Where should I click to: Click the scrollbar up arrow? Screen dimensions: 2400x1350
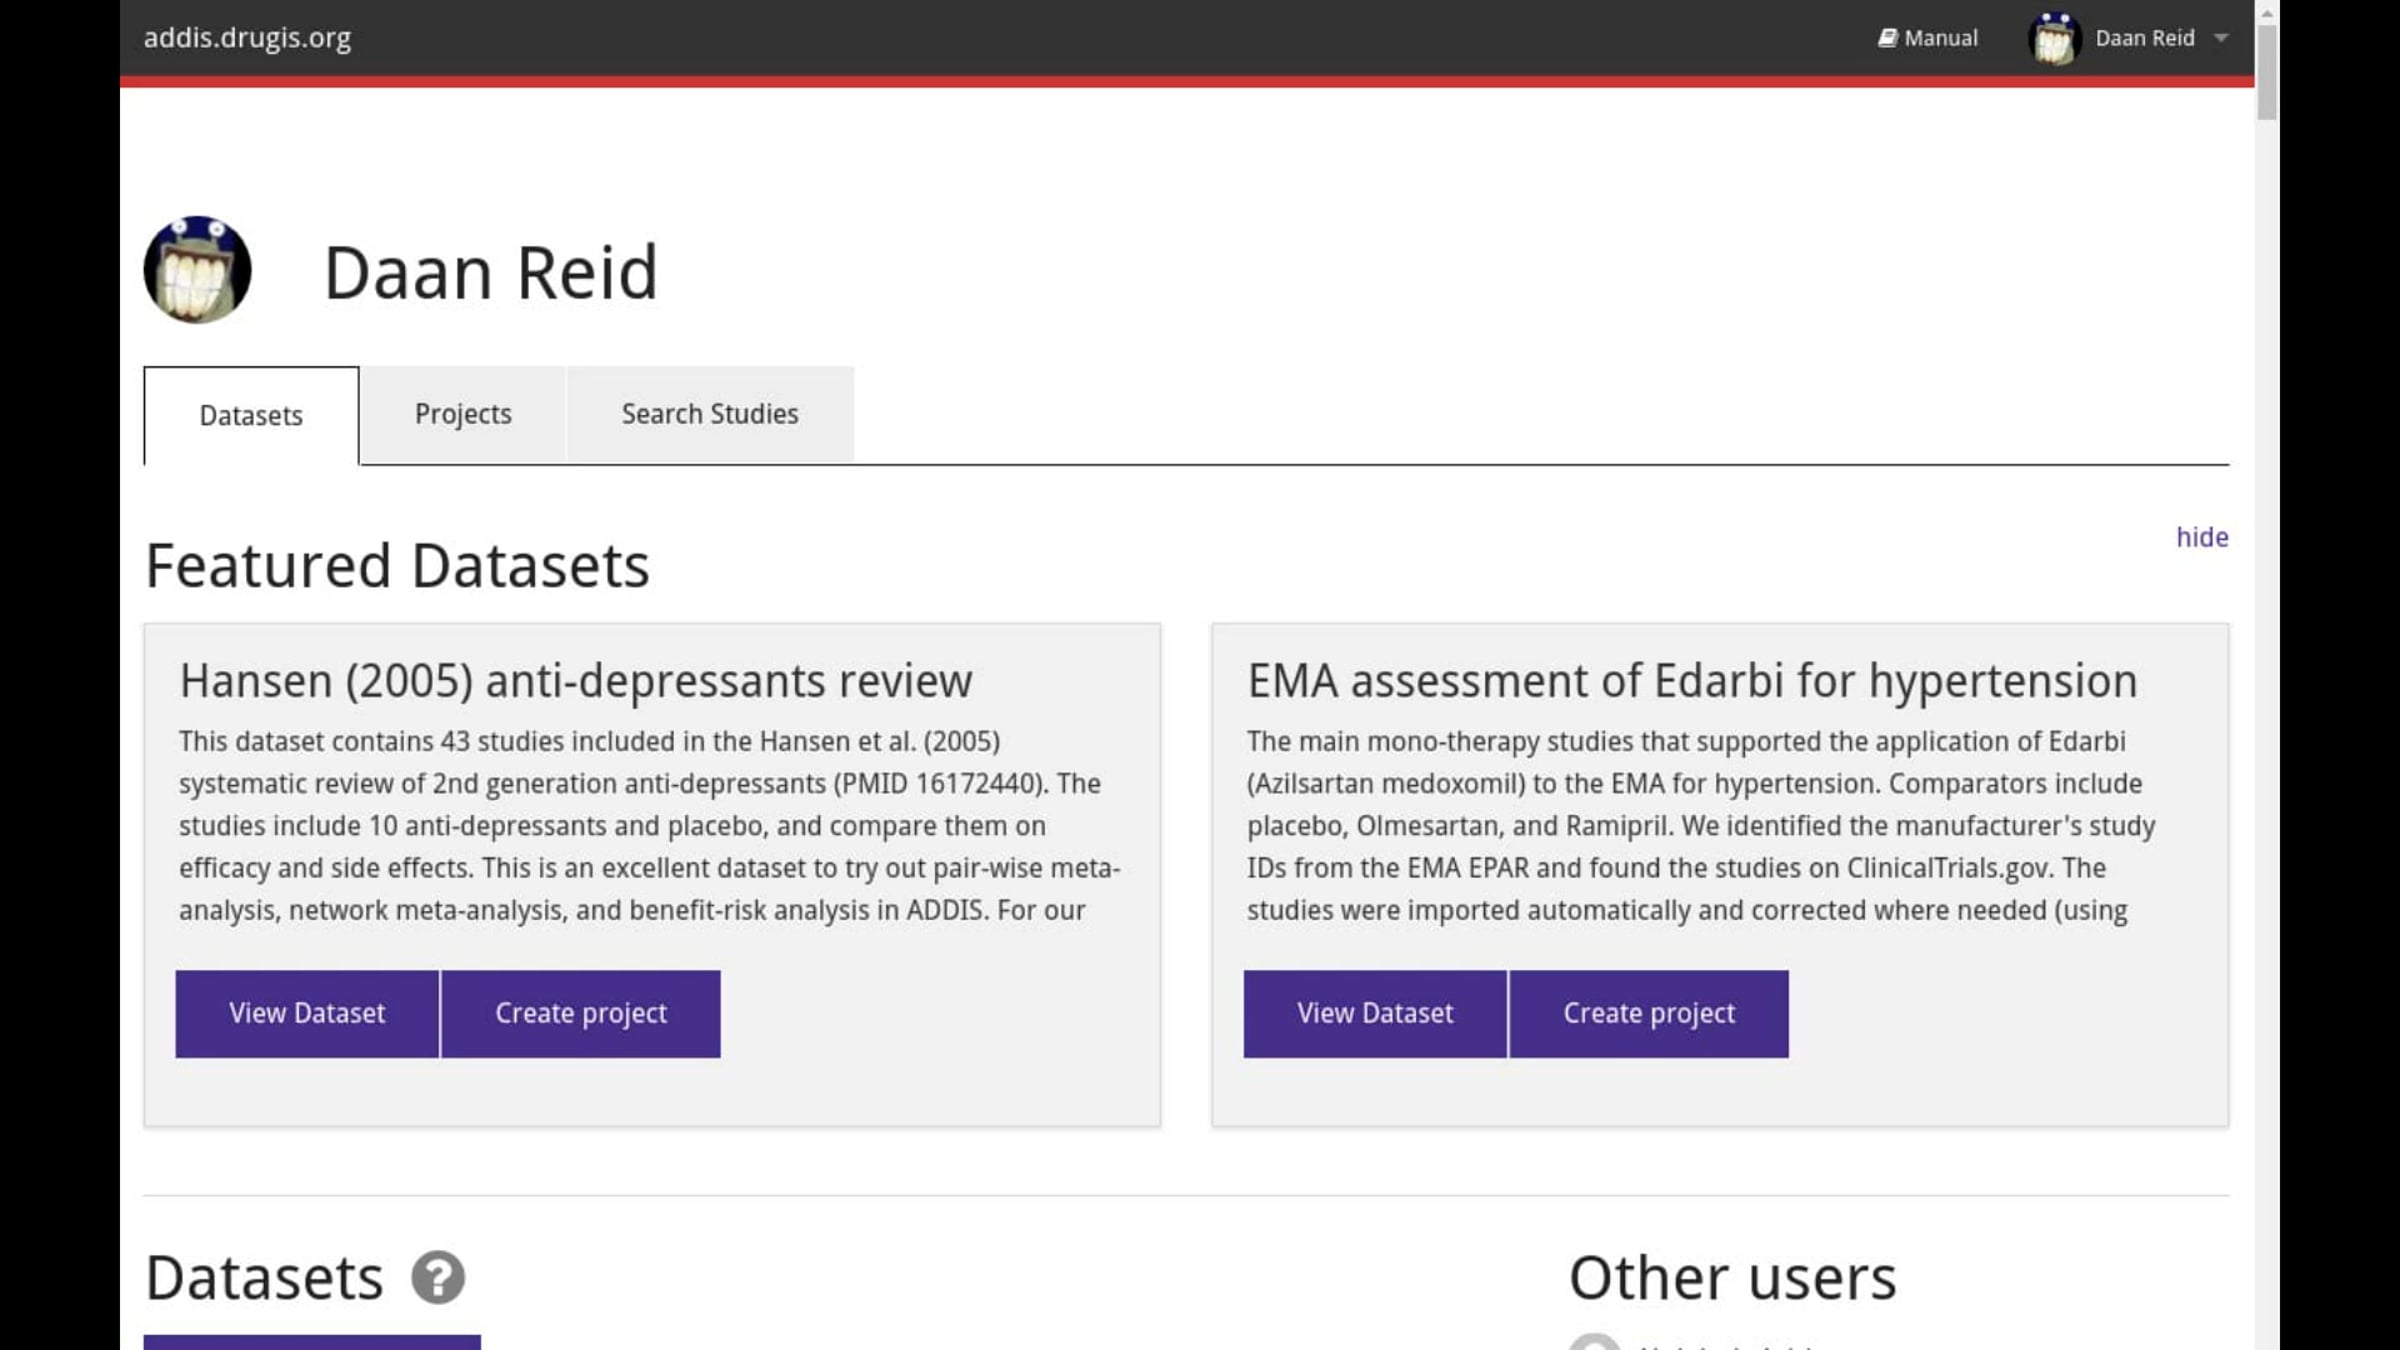coord(2267,12)
